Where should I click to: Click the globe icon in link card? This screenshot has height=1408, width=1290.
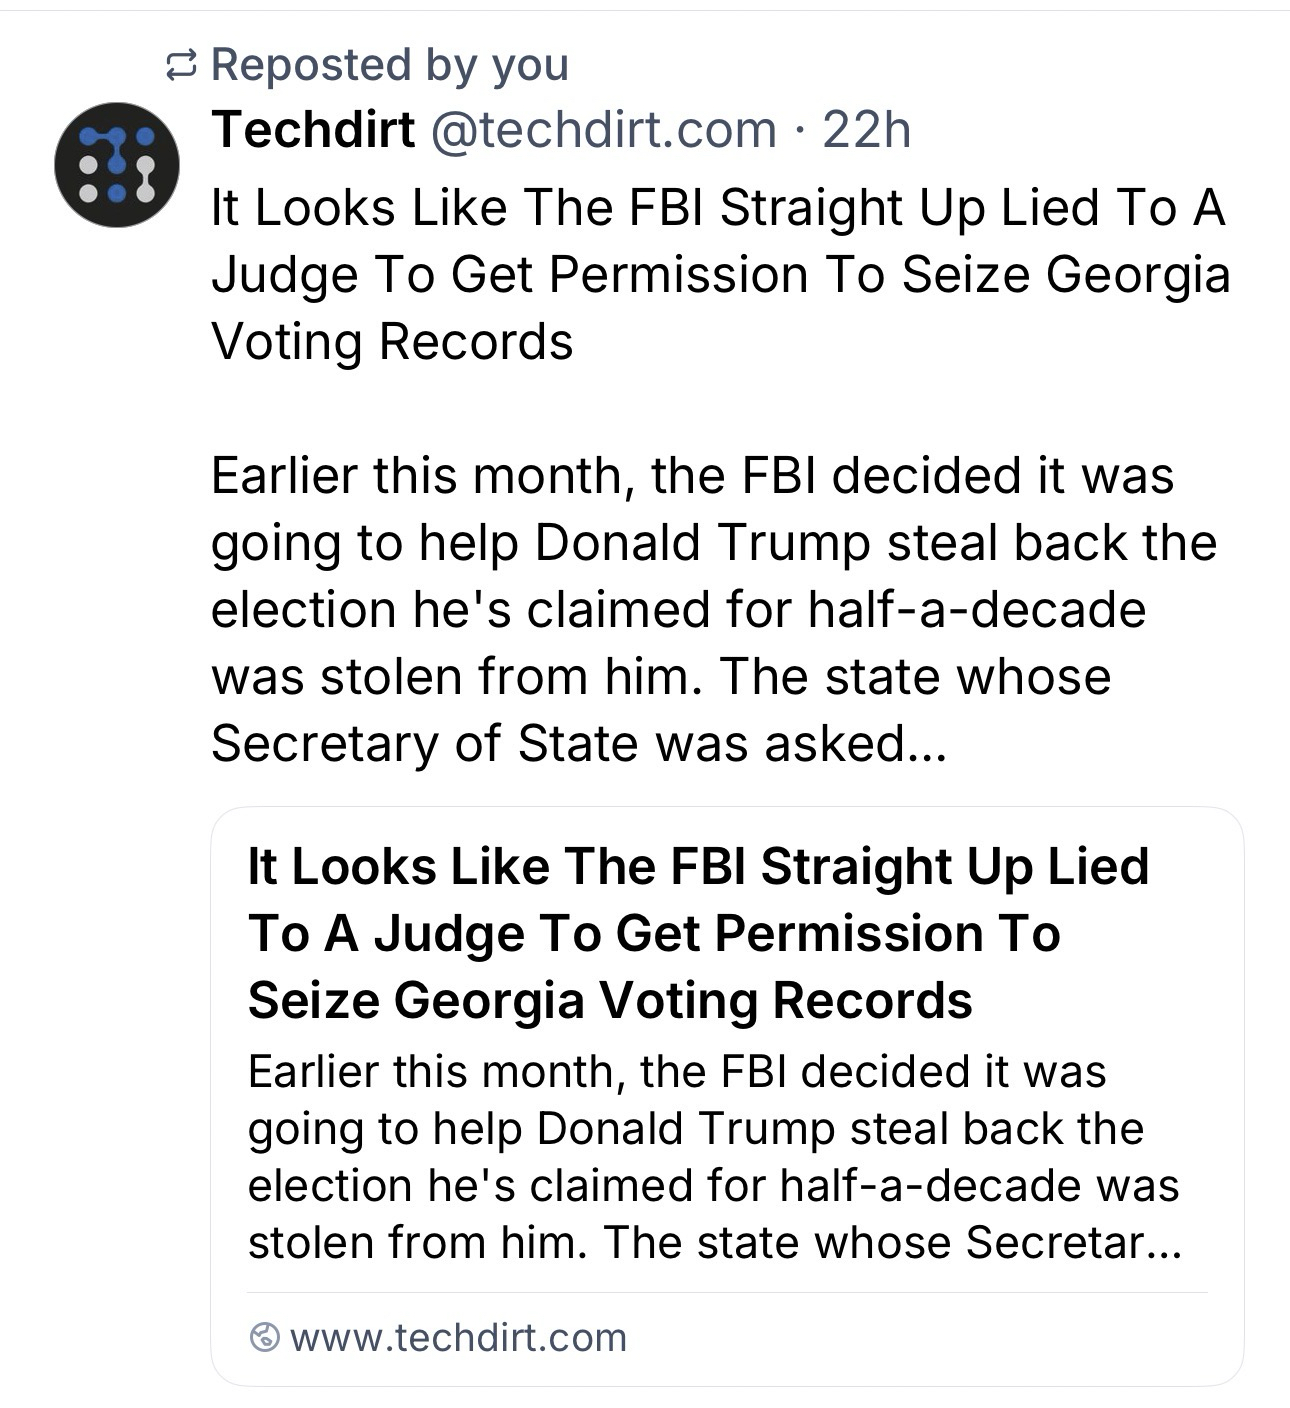tap(264, 1337)
